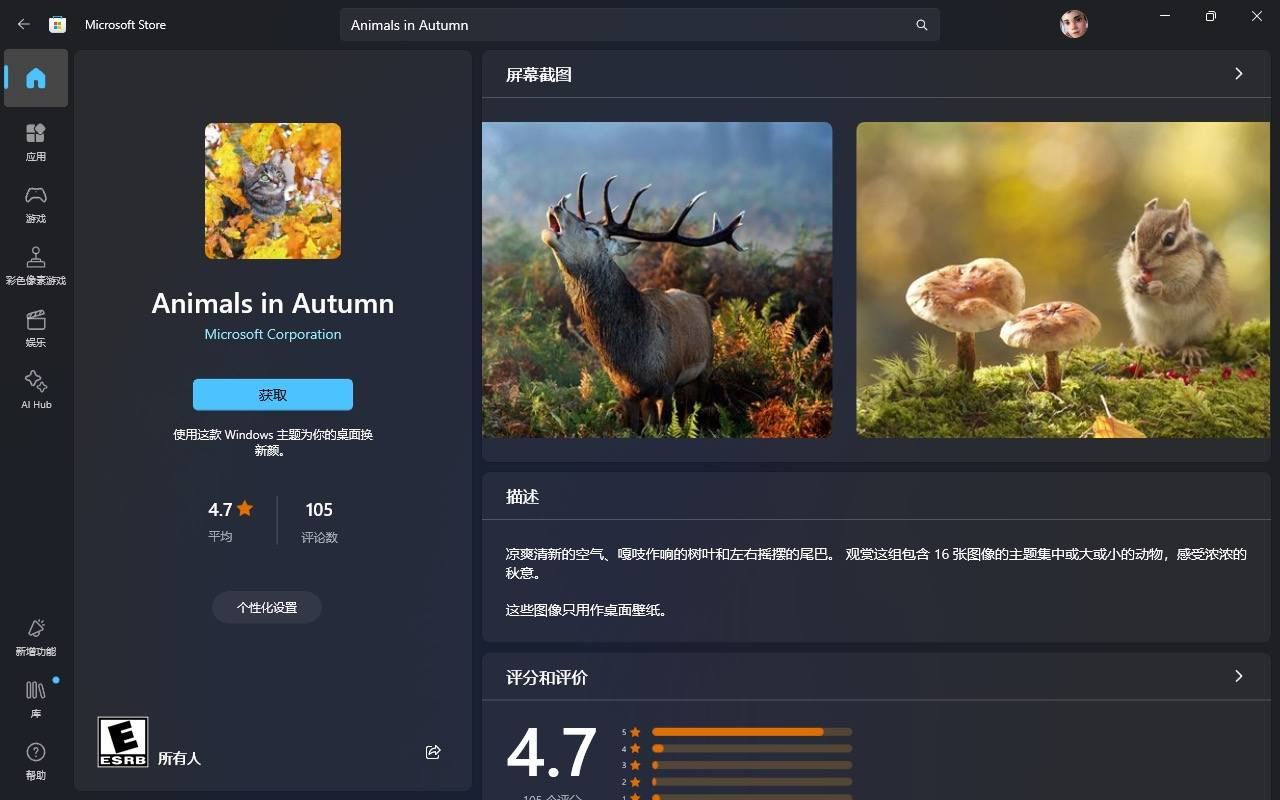The width and height of the screenshot is (1280, 800).
Task: 打开侧边栏的帮助
Action: 36,760
